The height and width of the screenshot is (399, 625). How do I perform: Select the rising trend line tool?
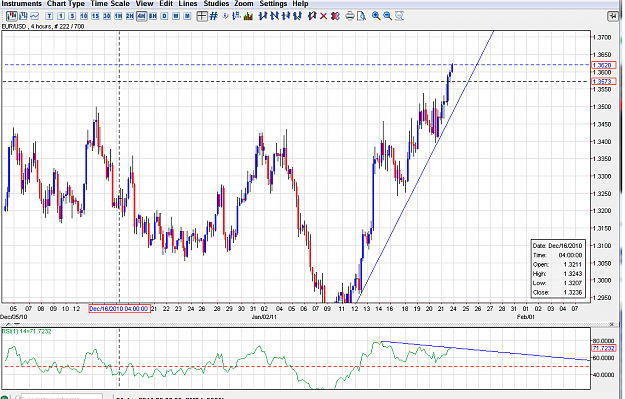pos(263,16)
